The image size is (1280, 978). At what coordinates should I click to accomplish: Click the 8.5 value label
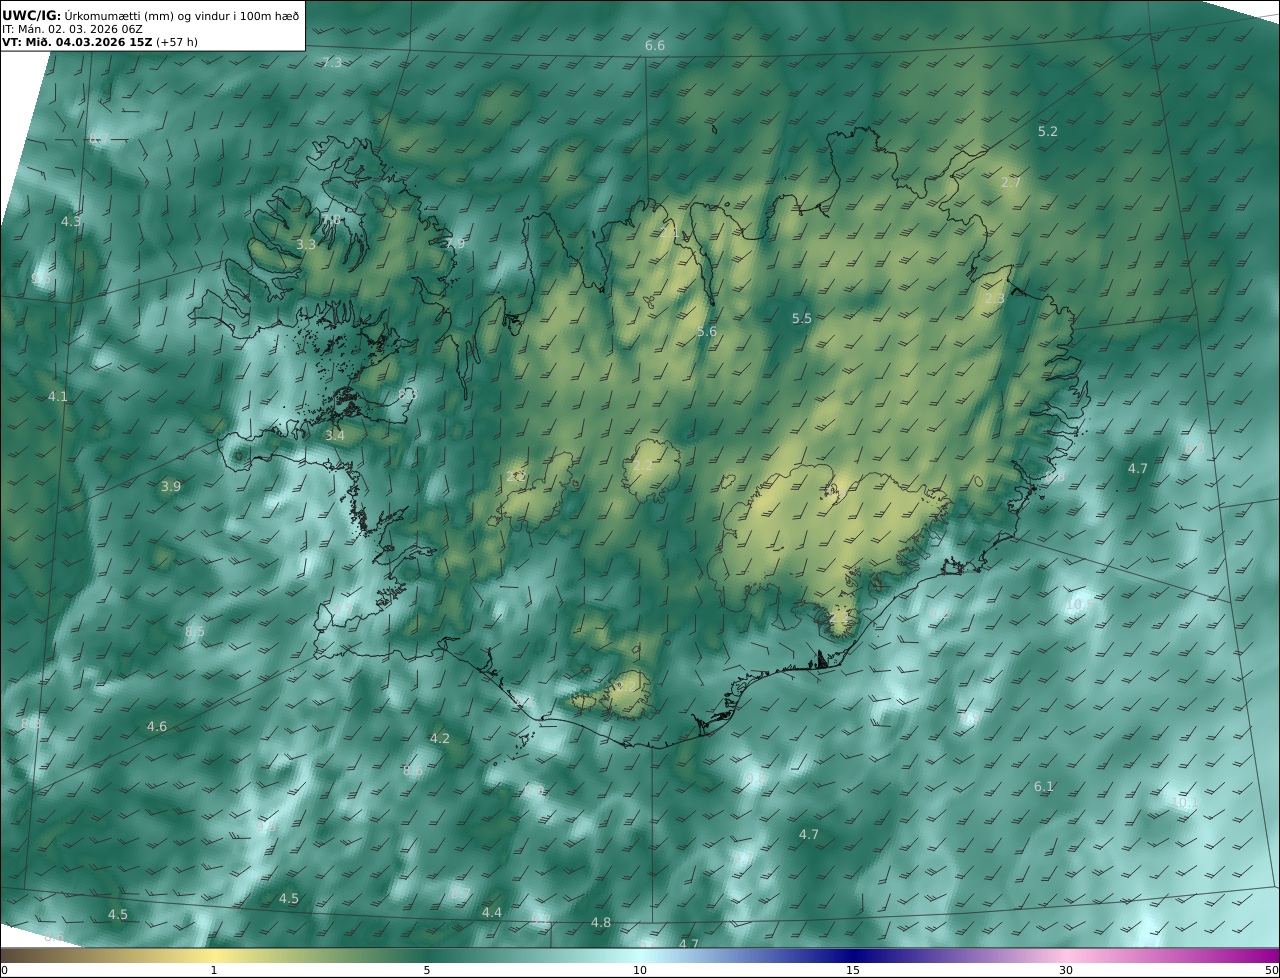pyautogui.click(x=195, y=631)
